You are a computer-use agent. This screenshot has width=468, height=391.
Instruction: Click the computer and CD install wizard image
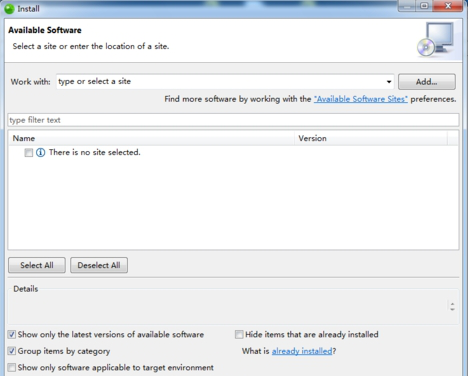click(435, 39)
